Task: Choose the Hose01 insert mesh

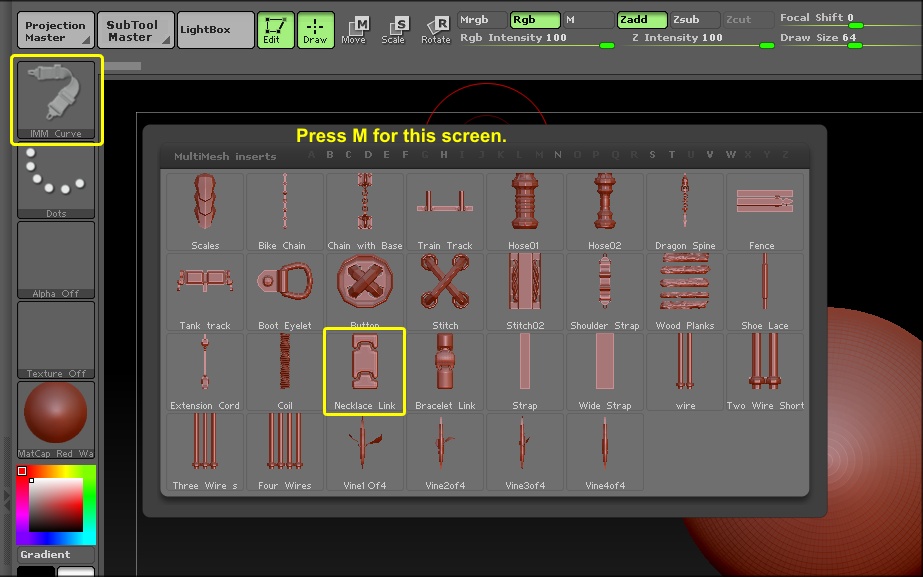Action: pyautogui.click(x=525, y=212)
